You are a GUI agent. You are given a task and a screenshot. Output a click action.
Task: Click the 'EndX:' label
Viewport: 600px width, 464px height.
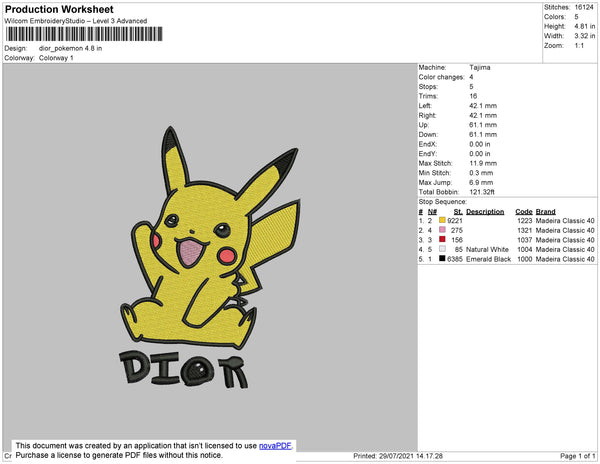(x=427, y=144)
